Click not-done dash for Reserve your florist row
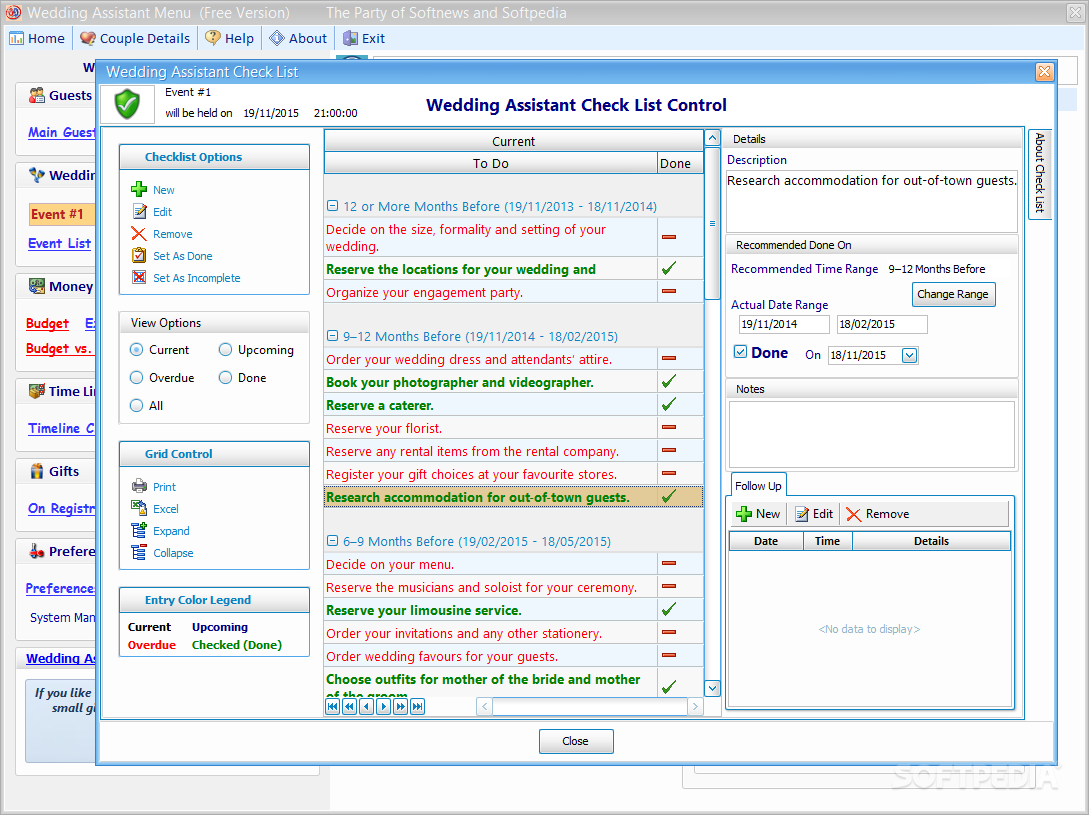 669,427
